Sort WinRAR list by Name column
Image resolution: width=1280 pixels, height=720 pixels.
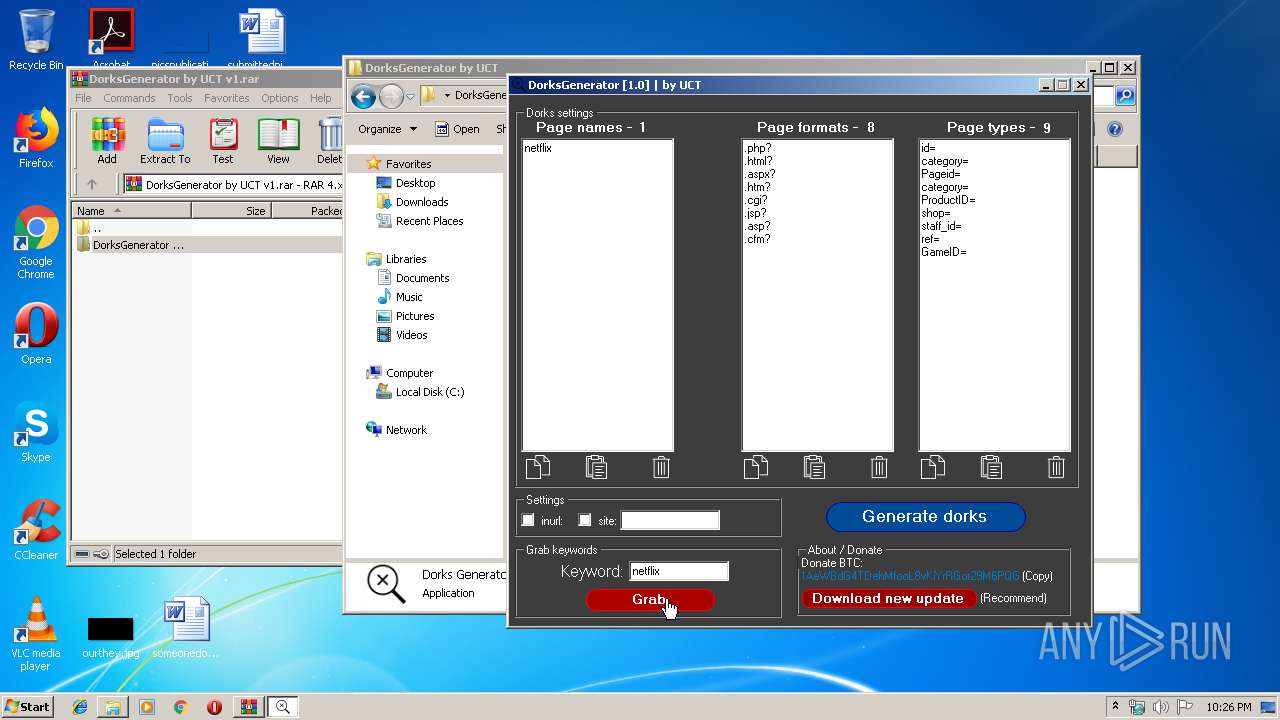(131, 211)
